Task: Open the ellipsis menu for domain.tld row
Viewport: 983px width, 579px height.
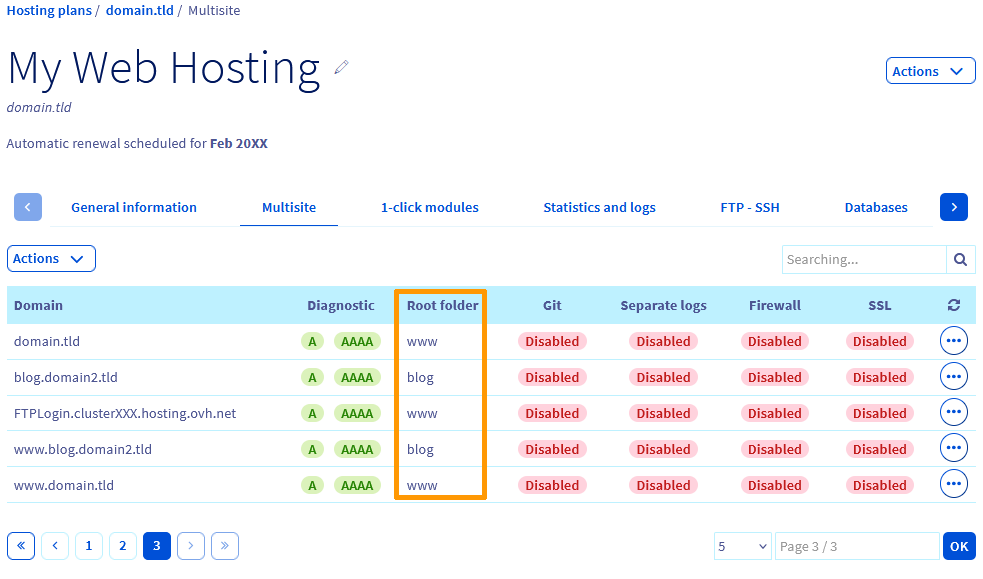Action: pos(953,340)
